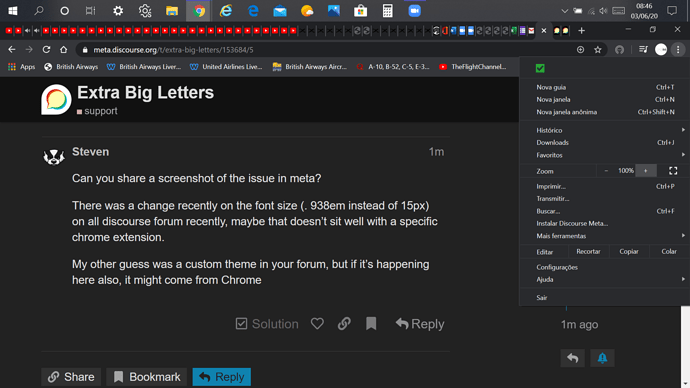
Task: Click Copiar in edit row
Action: coord(629,252)
